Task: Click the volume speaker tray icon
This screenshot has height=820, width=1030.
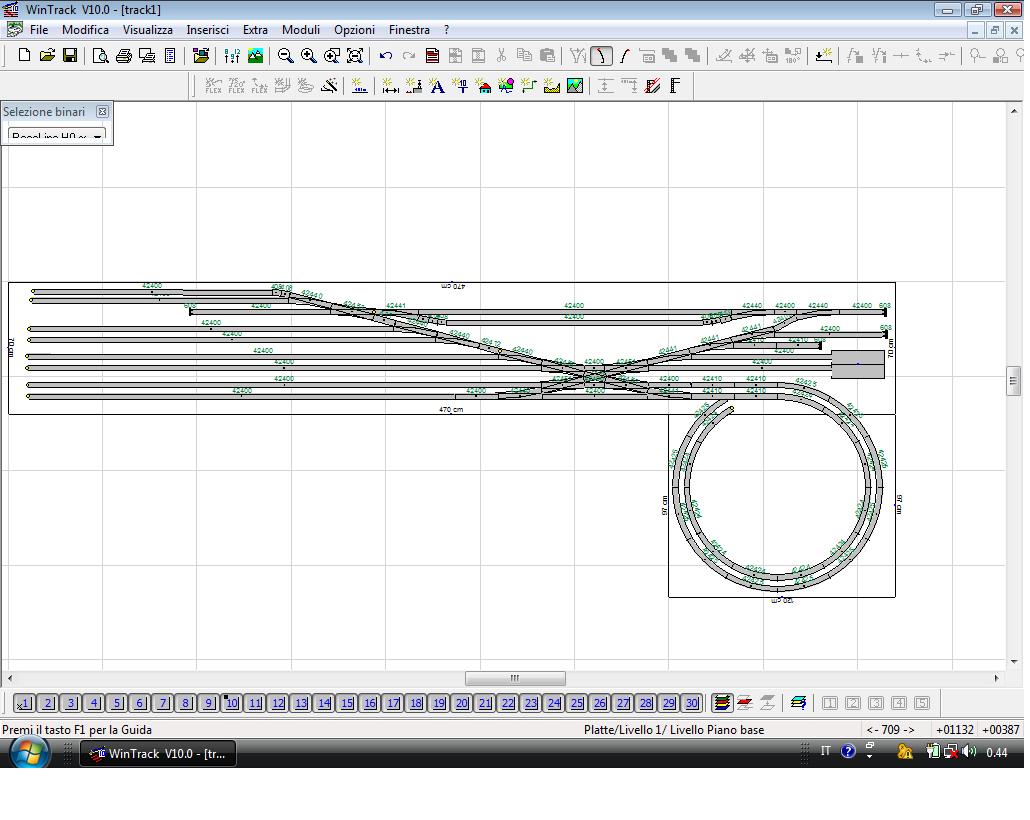Action: [x=968, y=752]
